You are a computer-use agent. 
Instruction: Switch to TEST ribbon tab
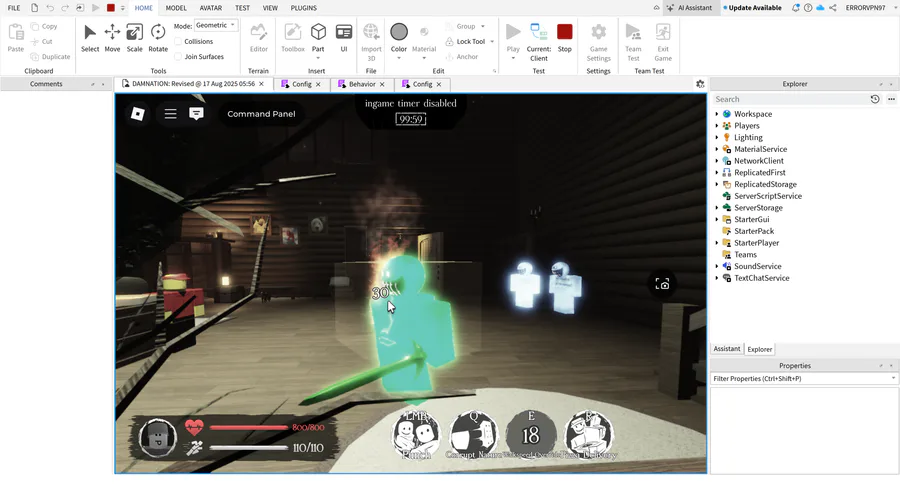point(242,8)
